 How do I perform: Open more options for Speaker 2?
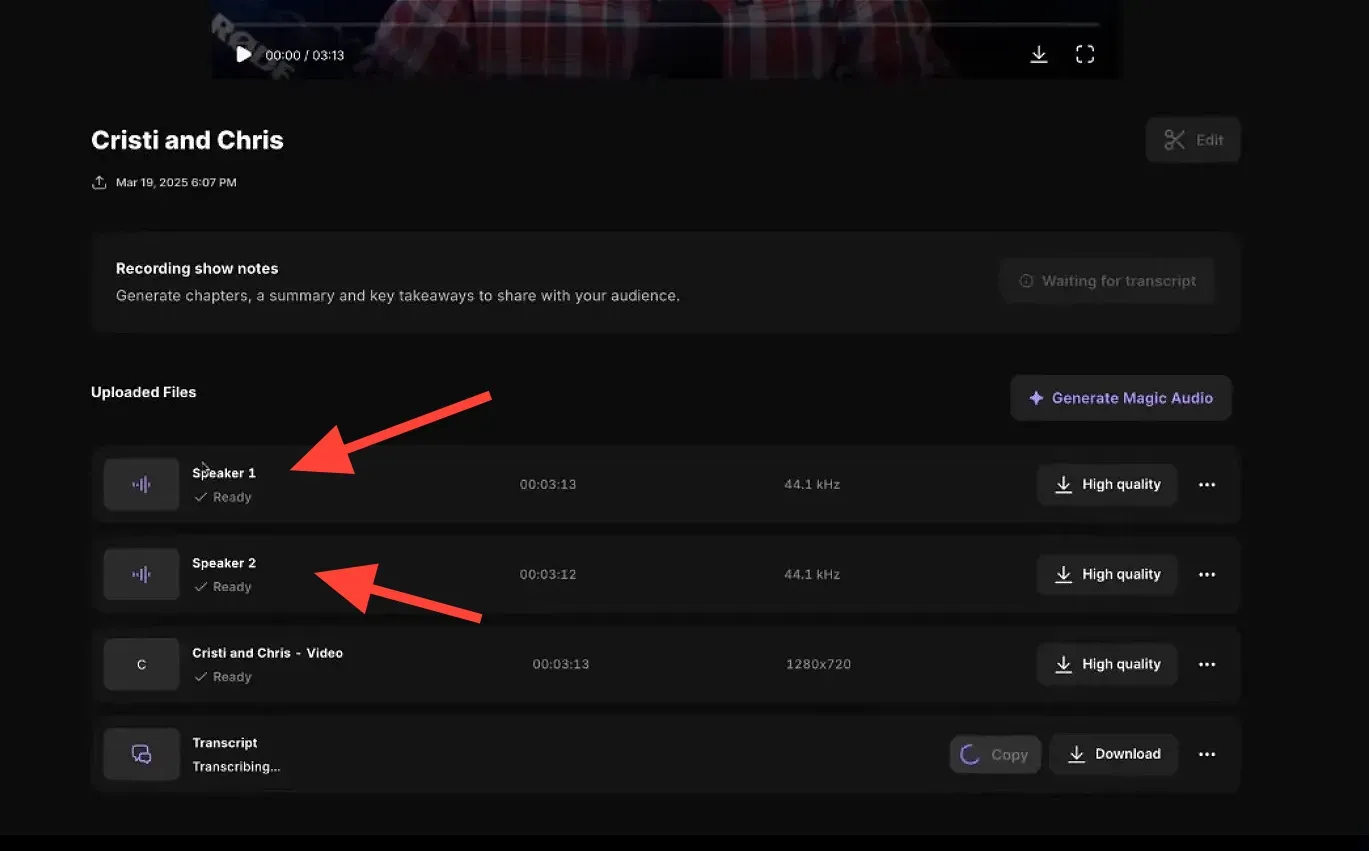1207,575
